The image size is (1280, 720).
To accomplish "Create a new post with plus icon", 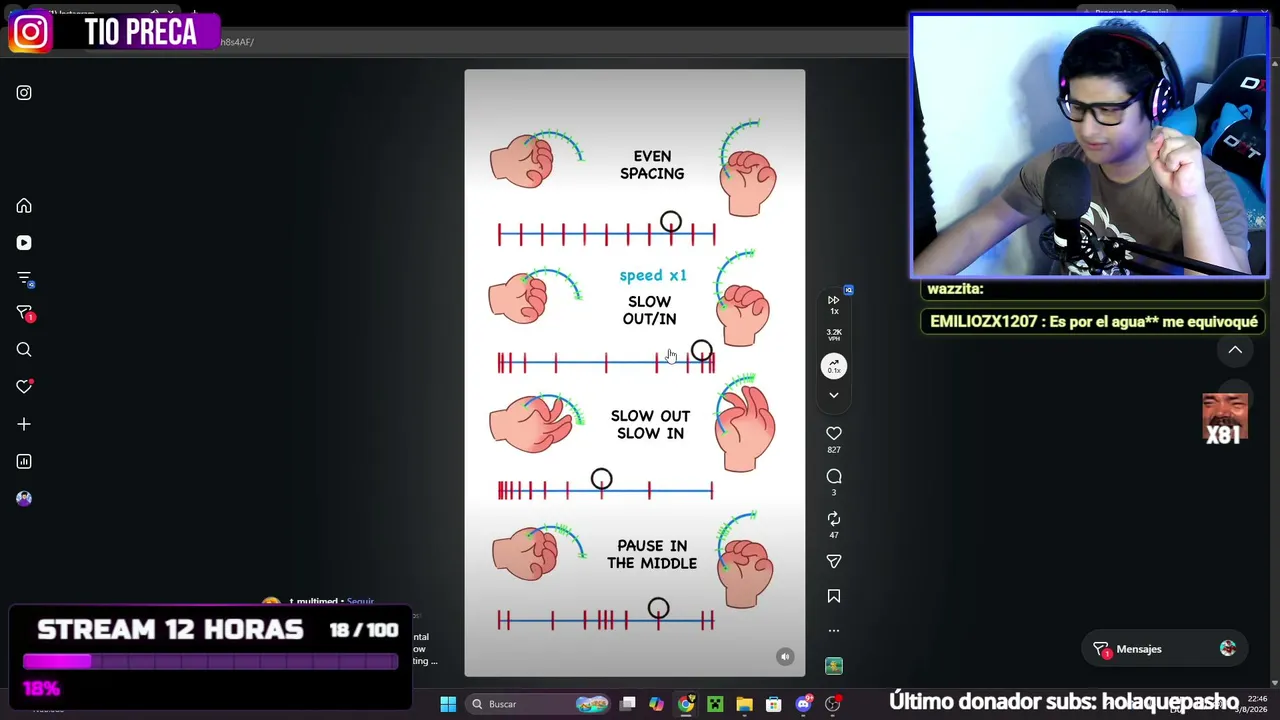I will [x=24, y=424].
